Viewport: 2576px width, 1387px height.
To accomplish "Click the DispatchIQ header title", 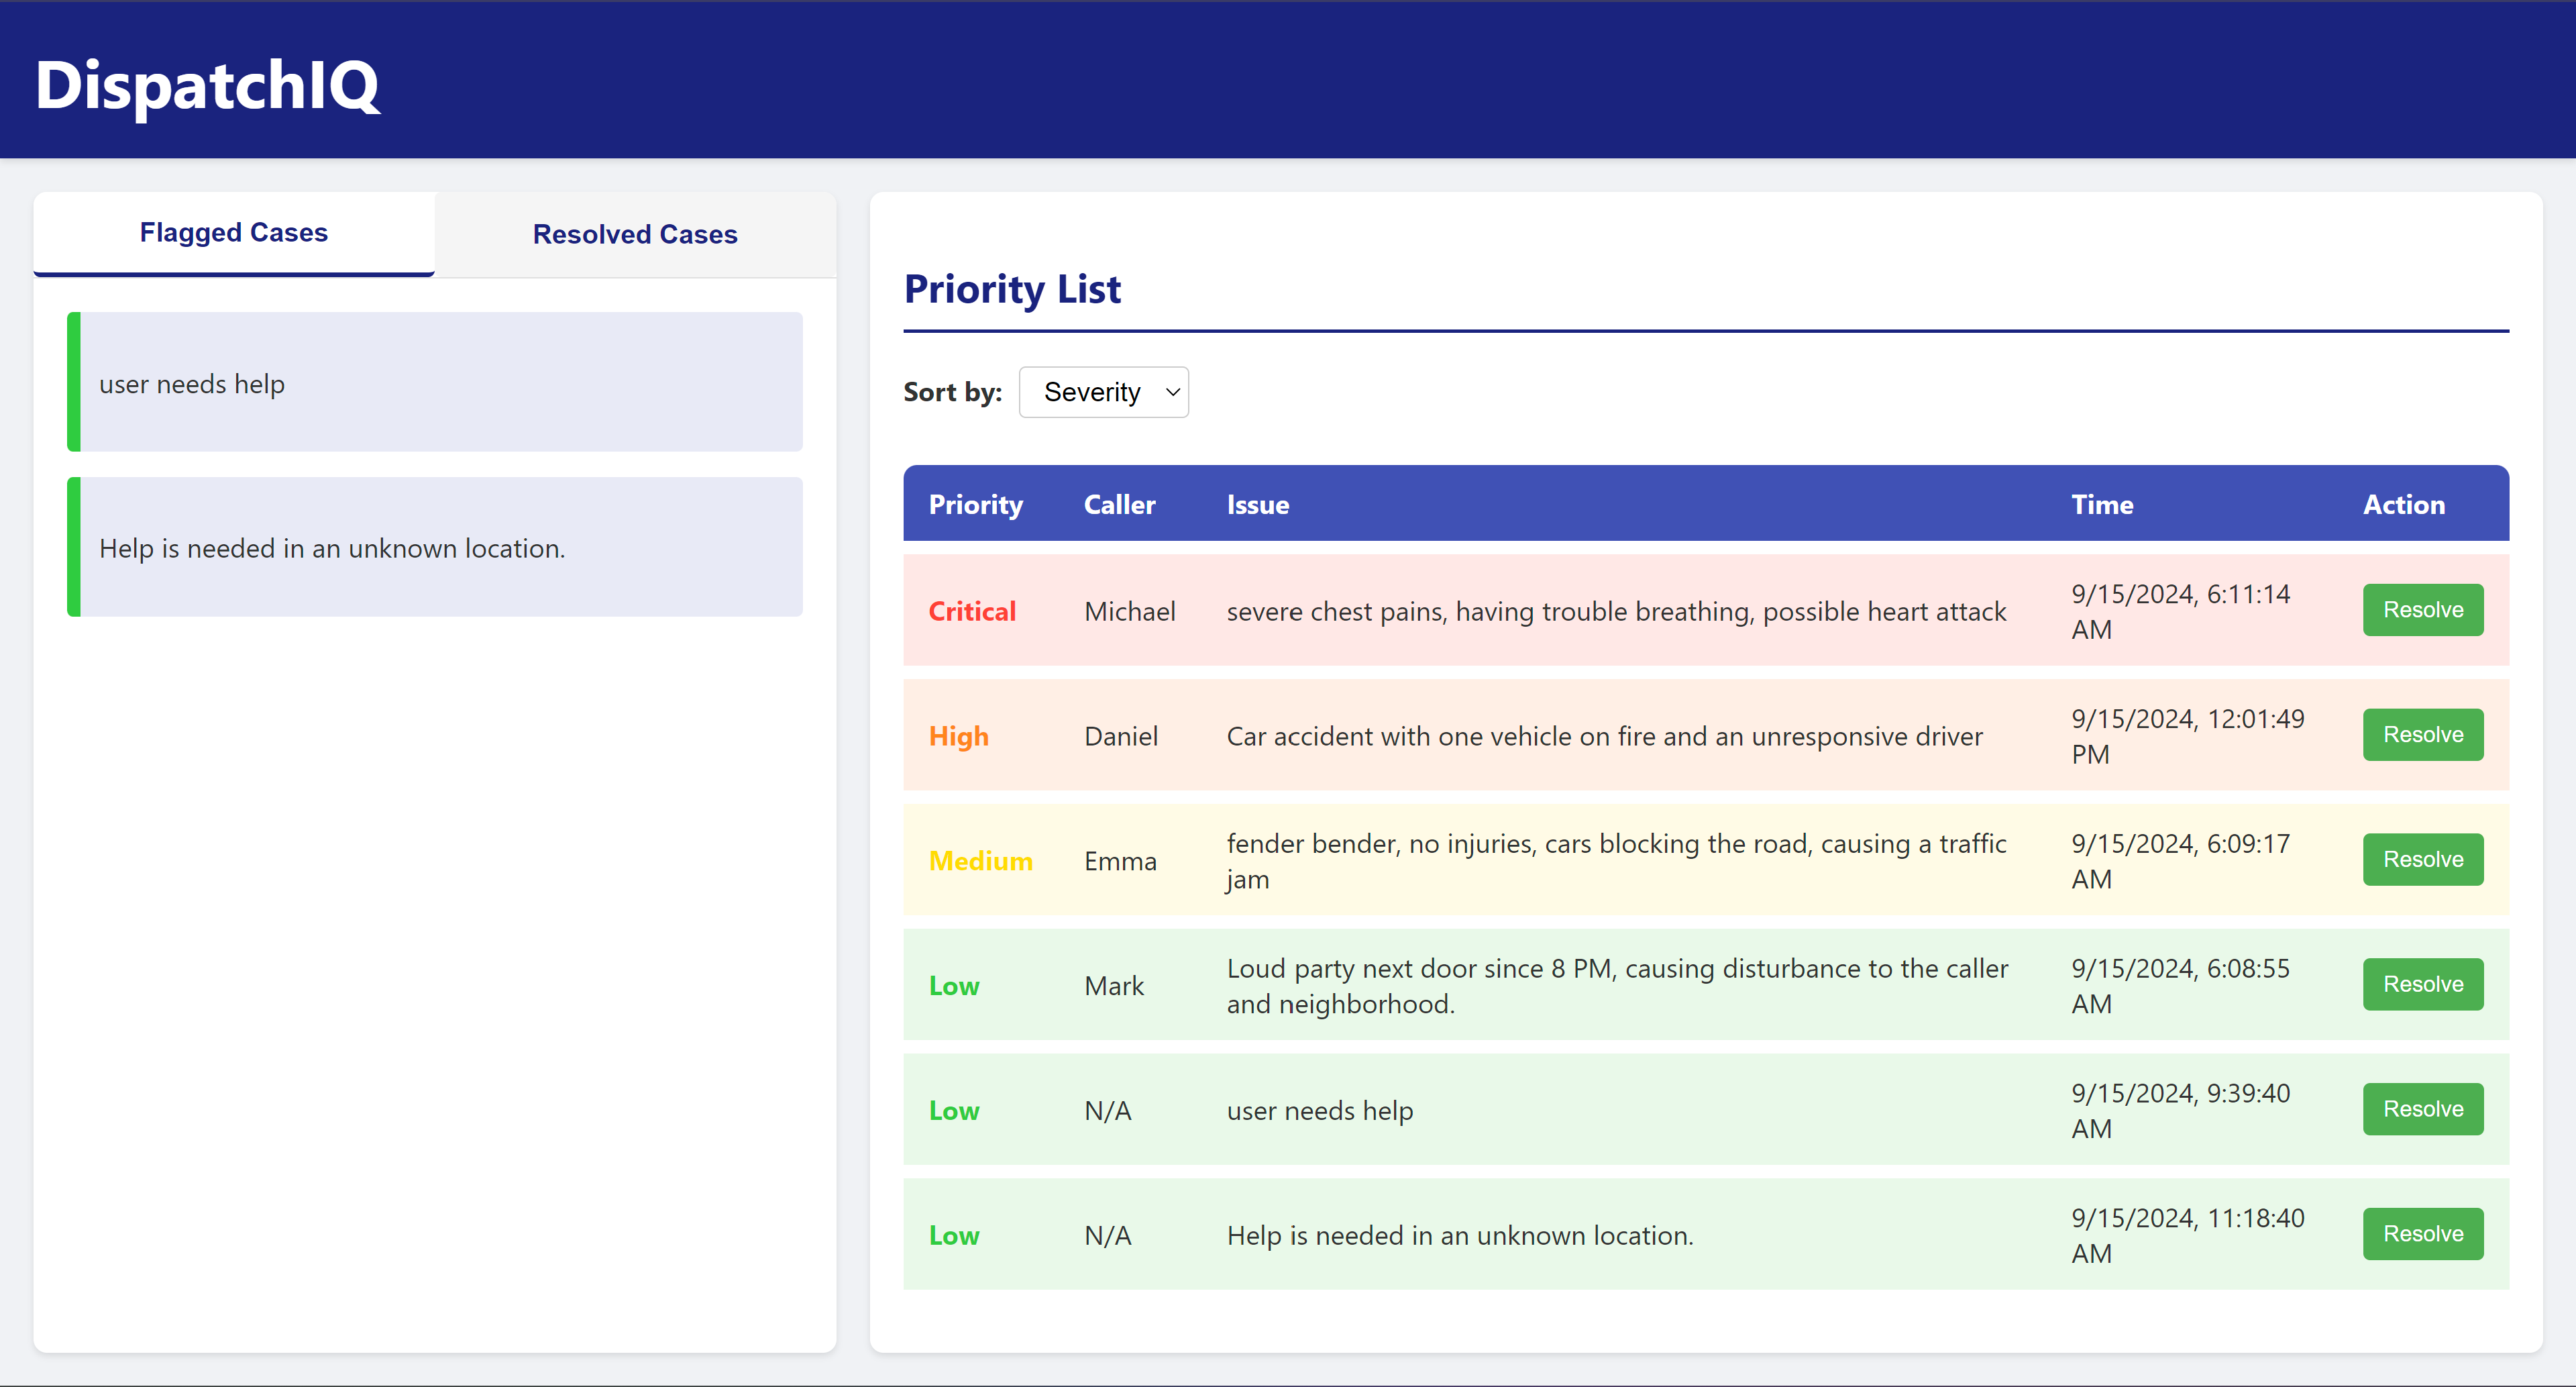I will click(x=207, y=85).
